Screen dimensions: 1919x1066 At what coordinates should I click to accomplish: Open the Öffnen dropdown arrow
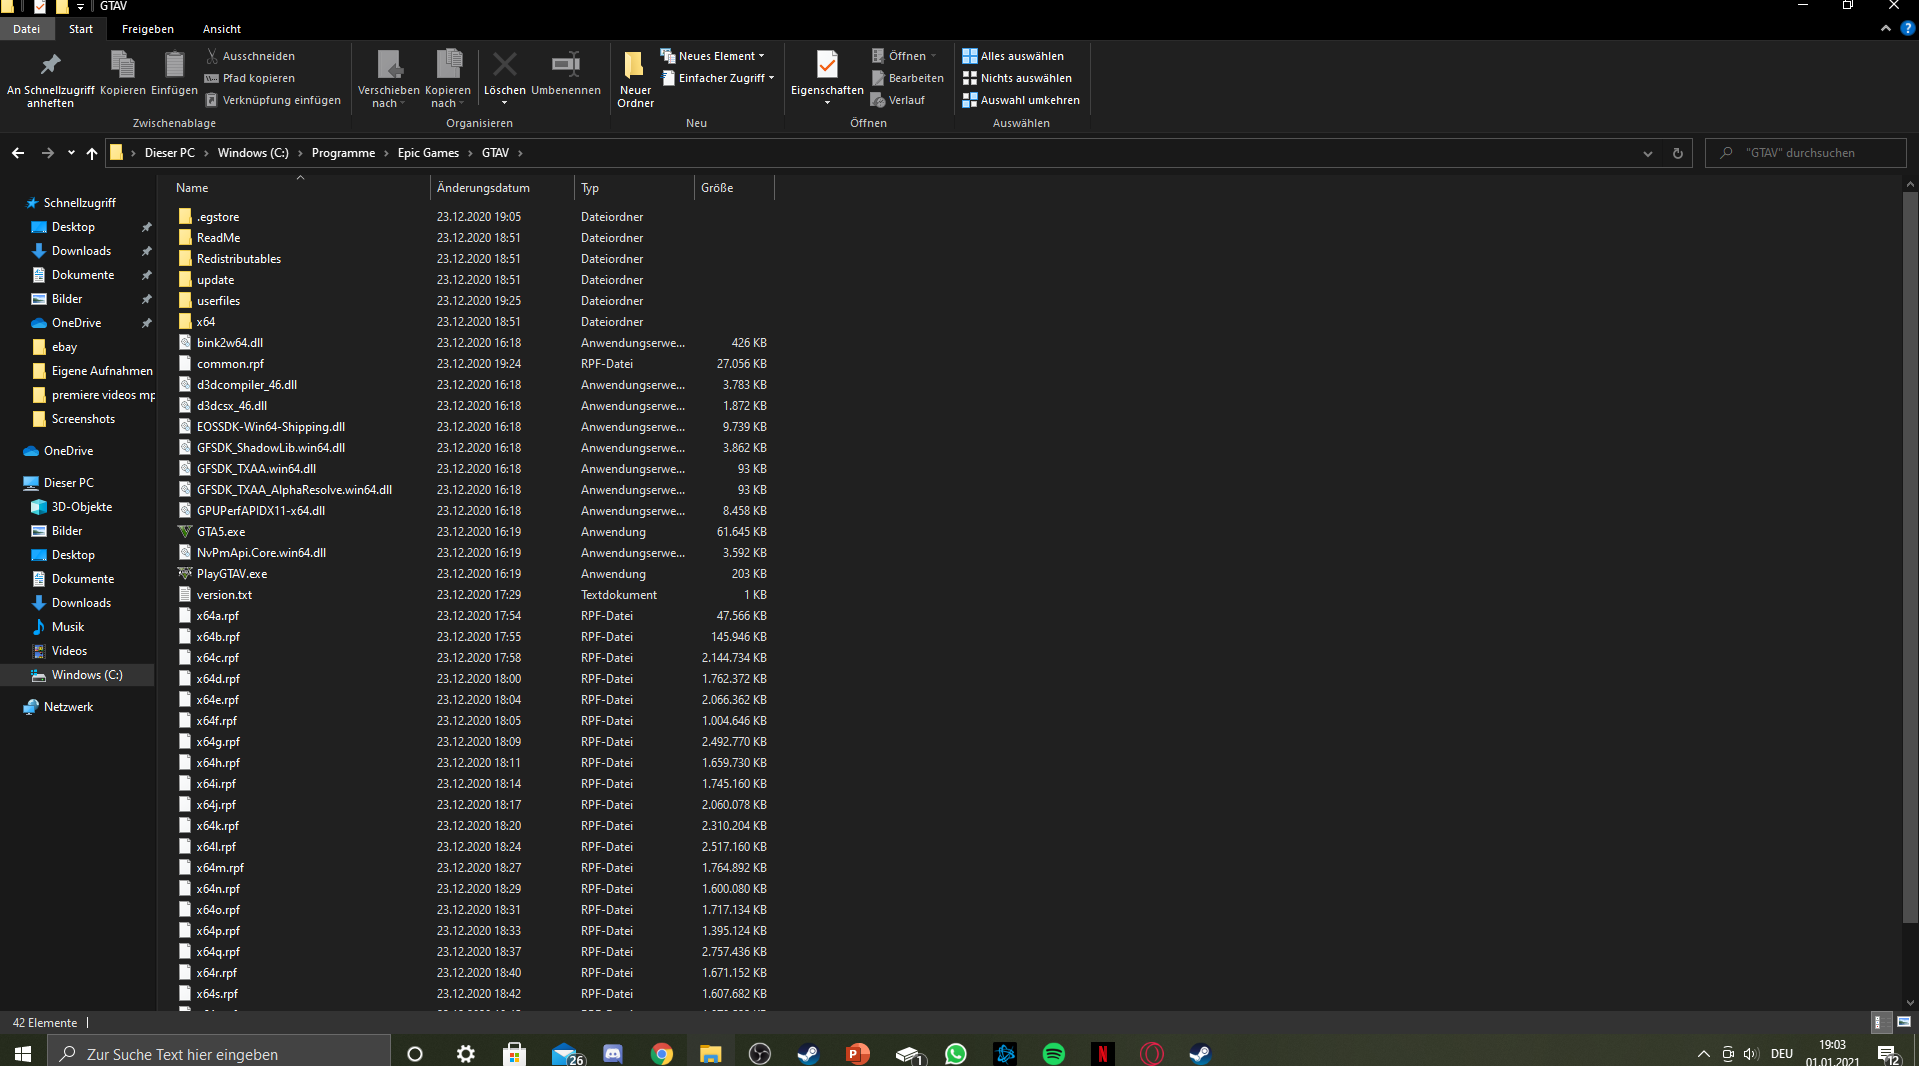pyautogui.click(x=933, y=55)
